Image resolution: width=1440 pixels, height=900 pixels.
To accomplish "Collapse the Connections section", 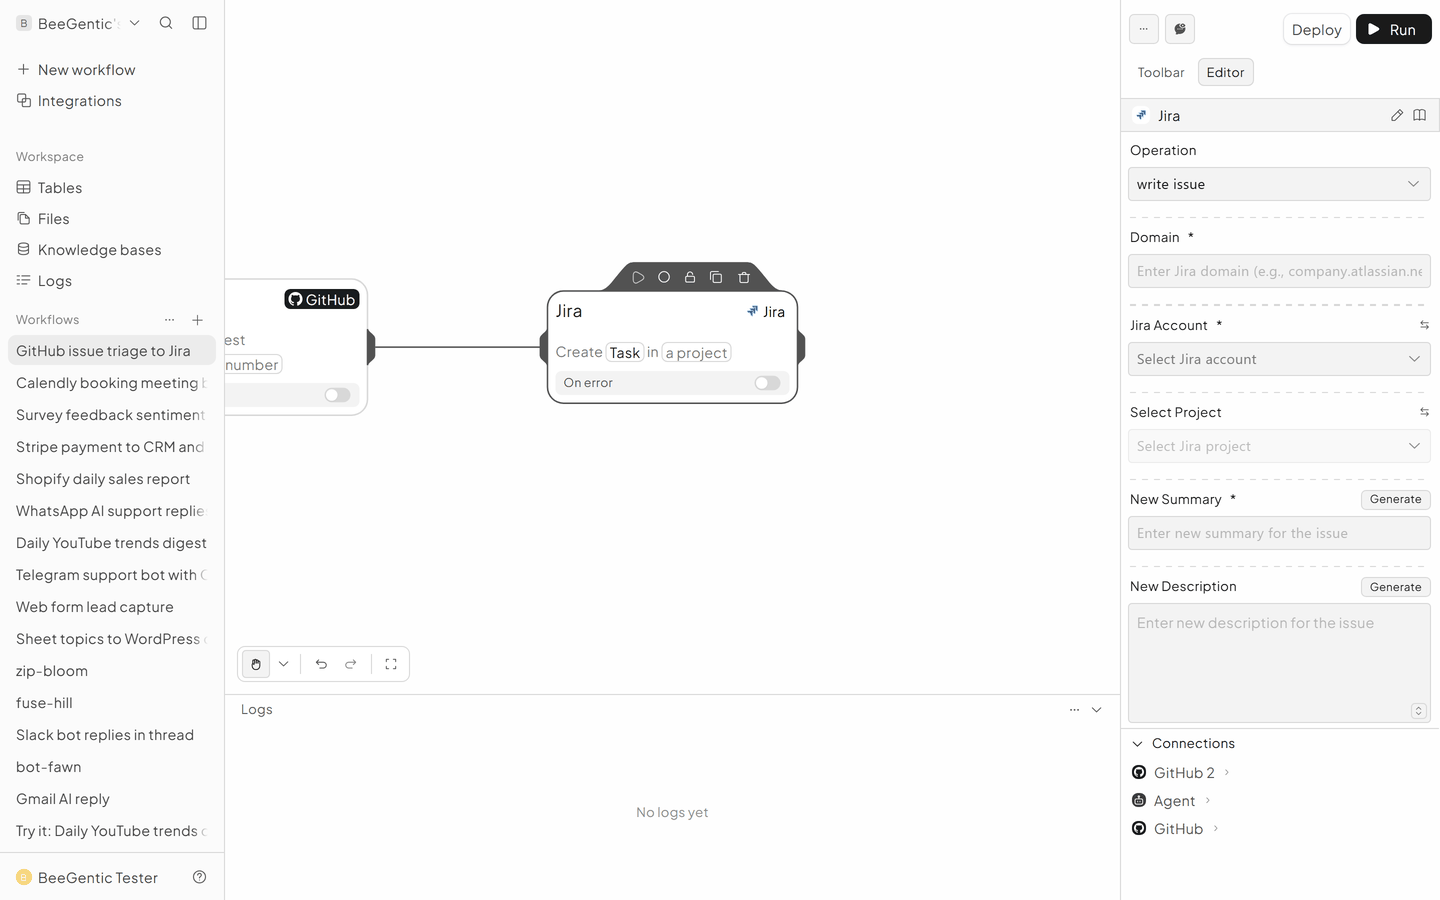I will [x=1137, y=744].
